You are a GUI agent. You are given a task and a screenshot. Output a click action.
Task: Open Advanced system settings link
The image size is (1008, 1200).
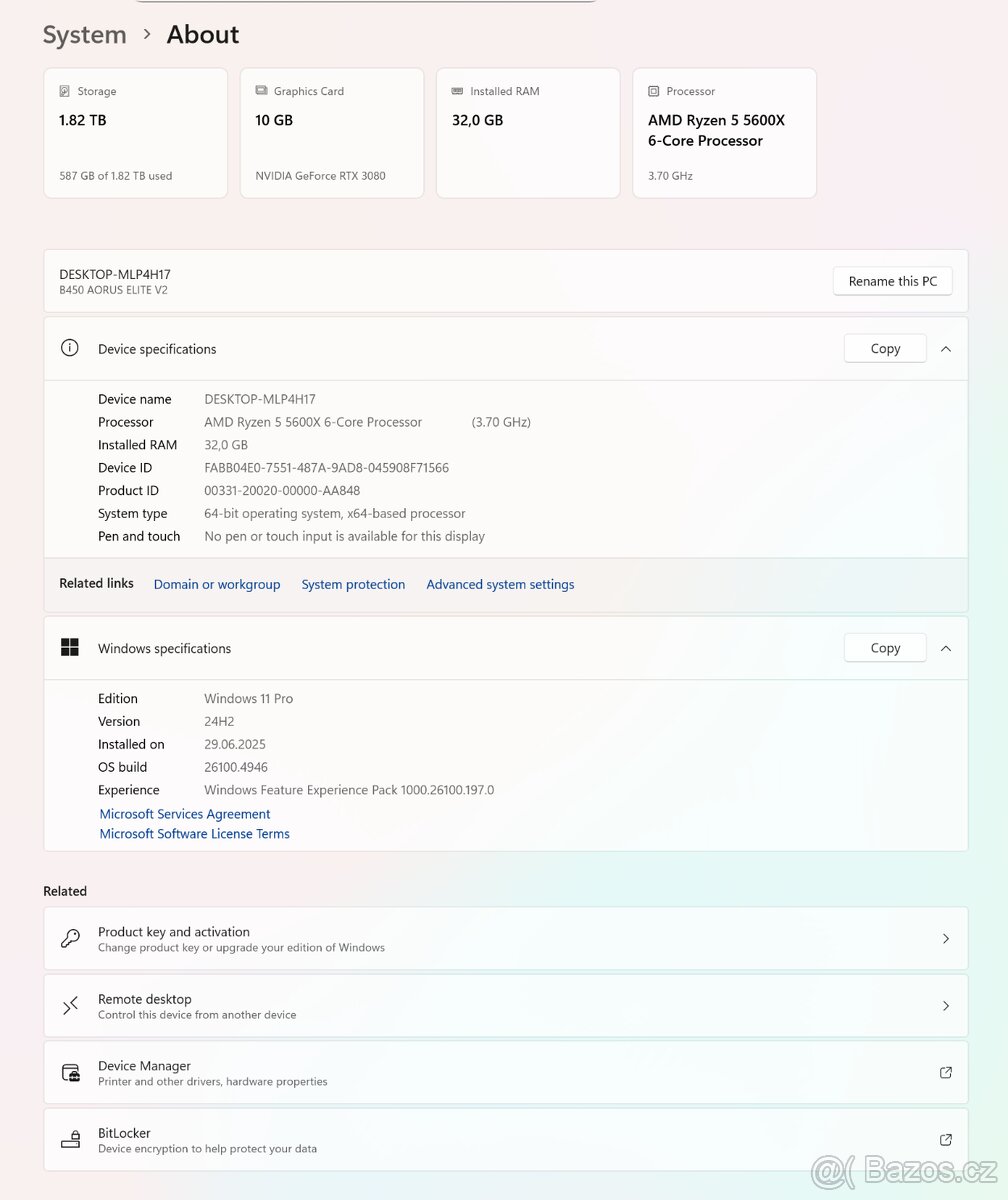point(500,584)
